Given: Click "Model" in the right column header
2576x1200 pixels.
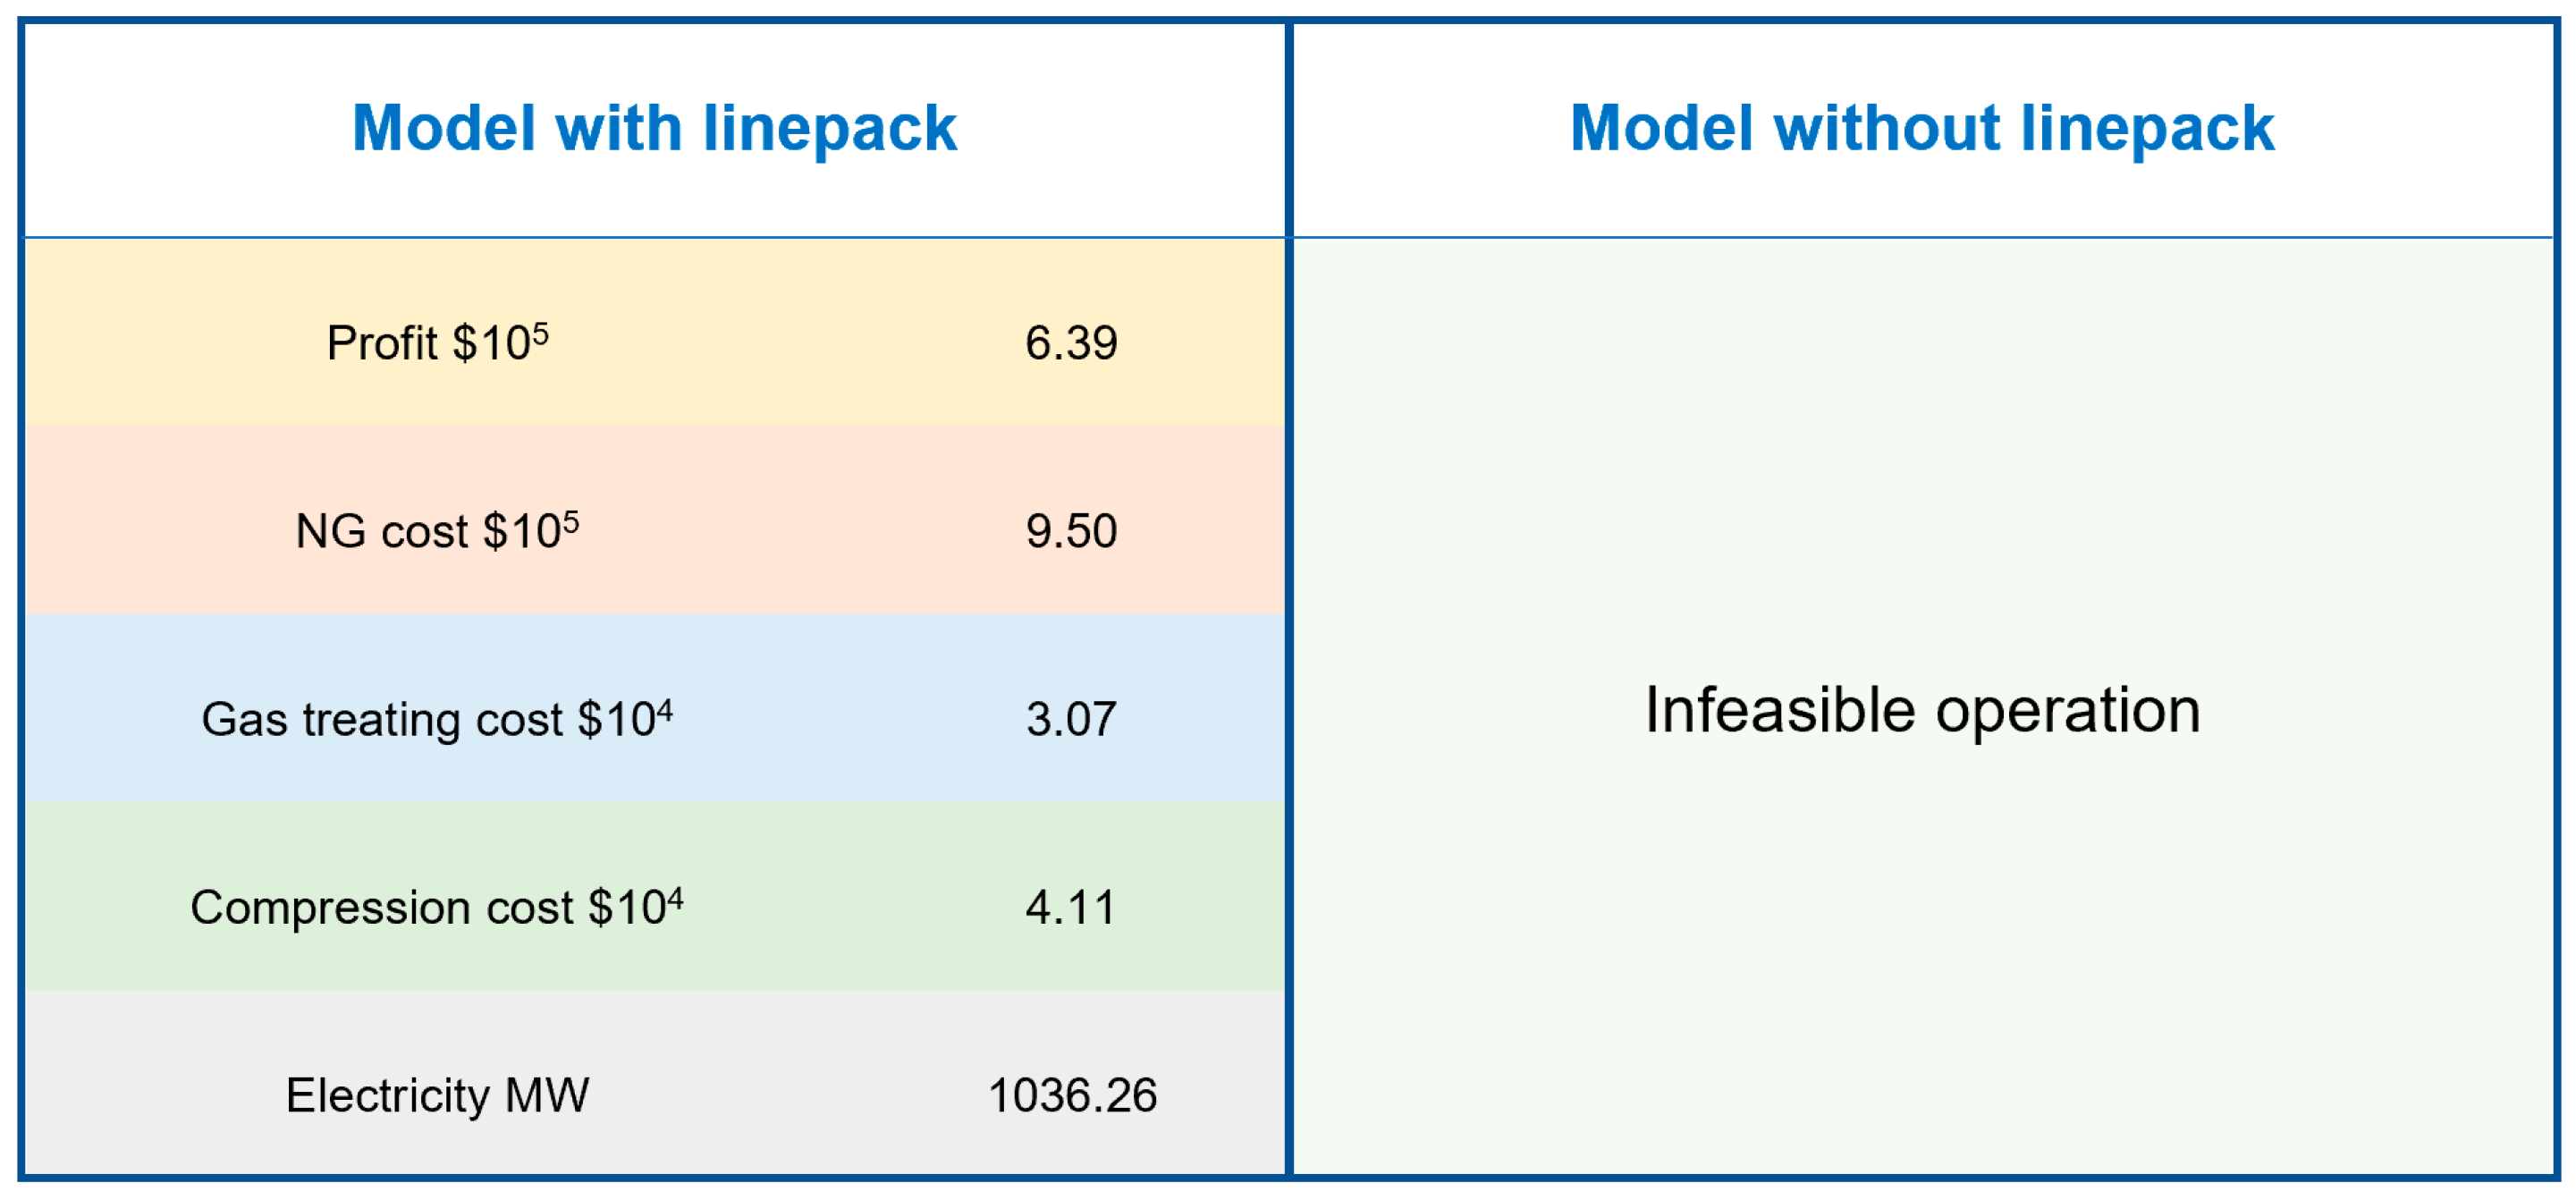Looking at the screenshot, I should (1662, 128).
